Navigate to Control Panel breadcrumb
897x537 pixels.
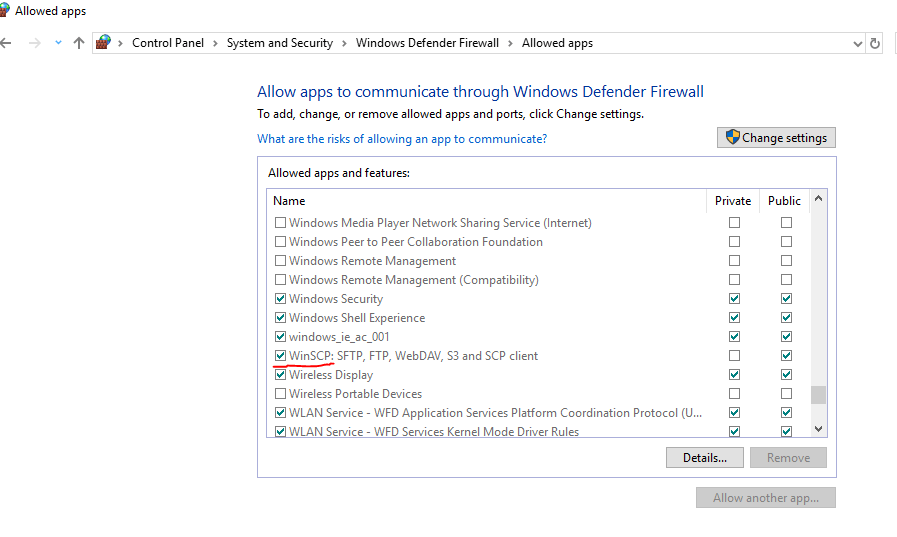[x=168, y=43]
